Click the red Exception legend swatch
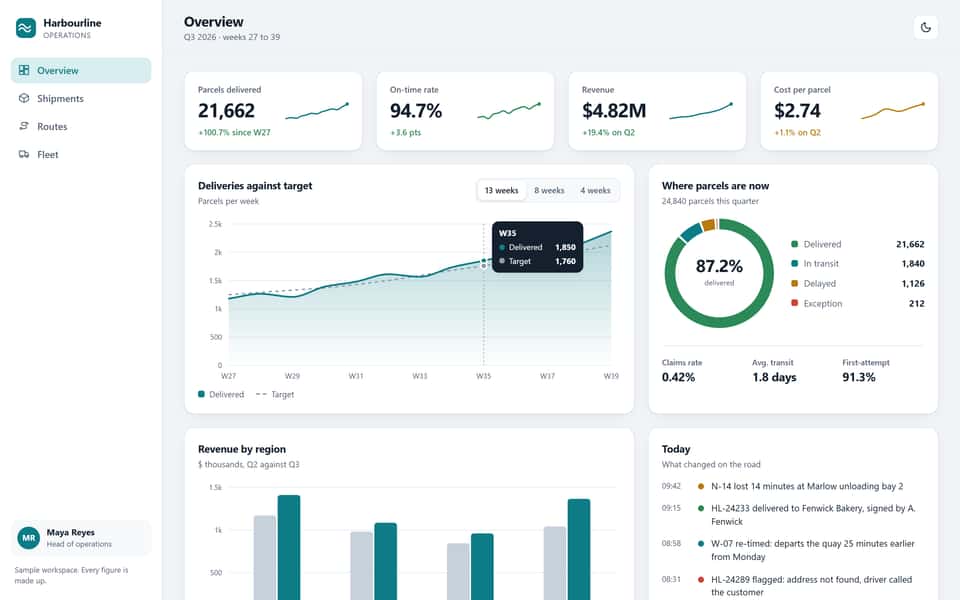Screen dimensions: 960x600 coord(795,303)
